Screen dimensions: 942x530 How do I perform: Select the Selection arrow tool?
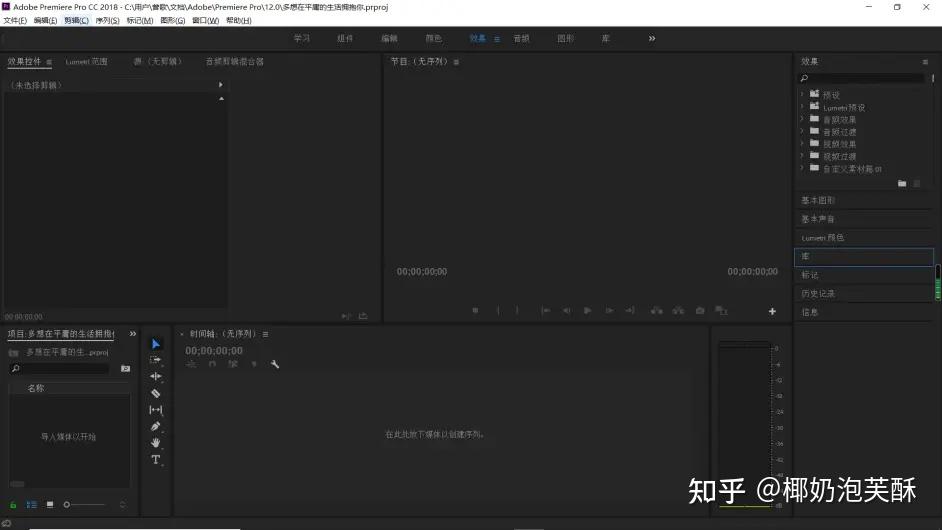tap(156, 344)
